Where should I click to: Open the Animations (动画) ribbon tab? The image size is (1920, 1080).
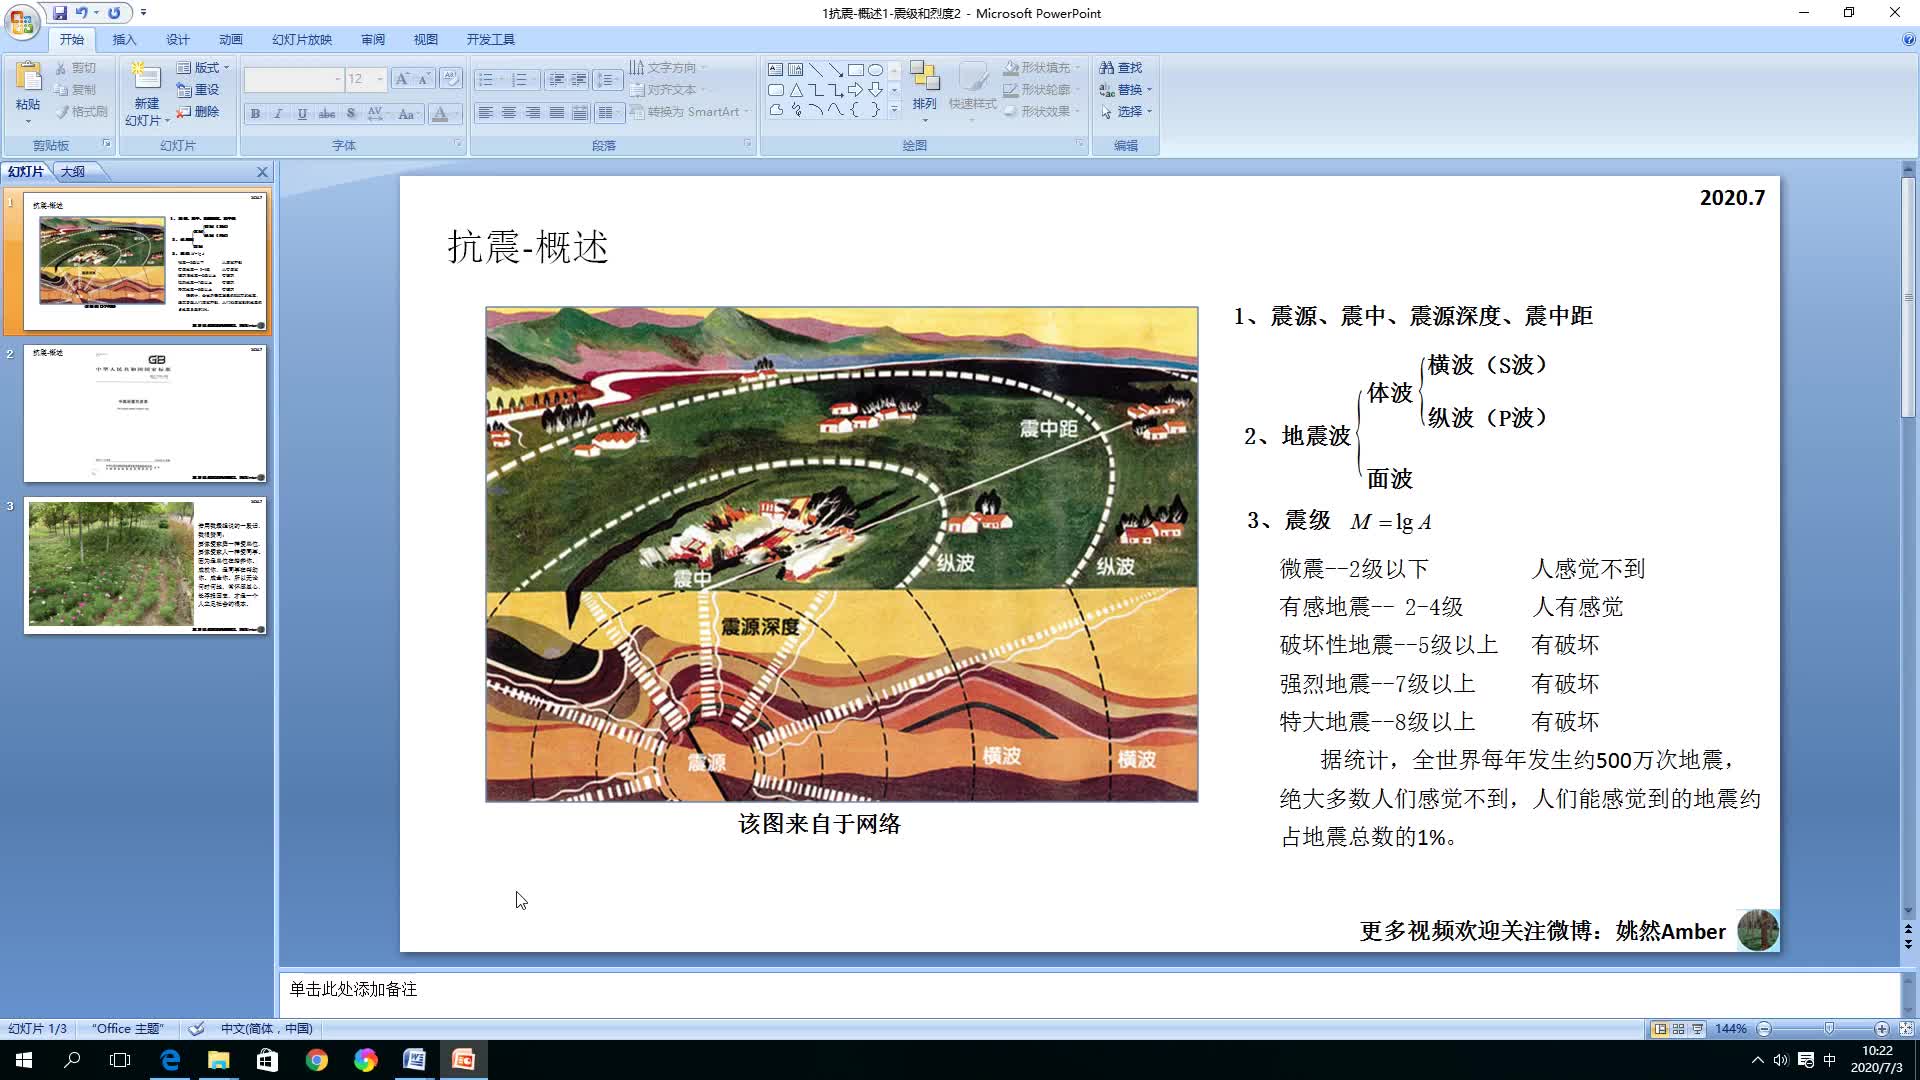(x=231, y=40)
